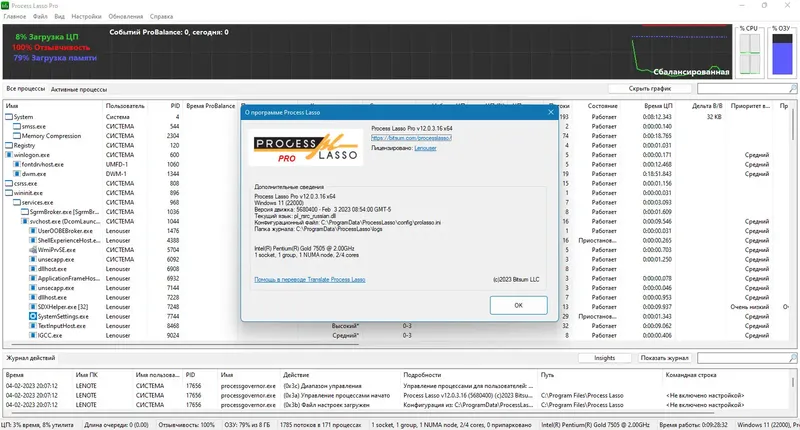Click the IGCC.exe process icon
Screen dimensions: 800x430
click(x=33, y=336)
